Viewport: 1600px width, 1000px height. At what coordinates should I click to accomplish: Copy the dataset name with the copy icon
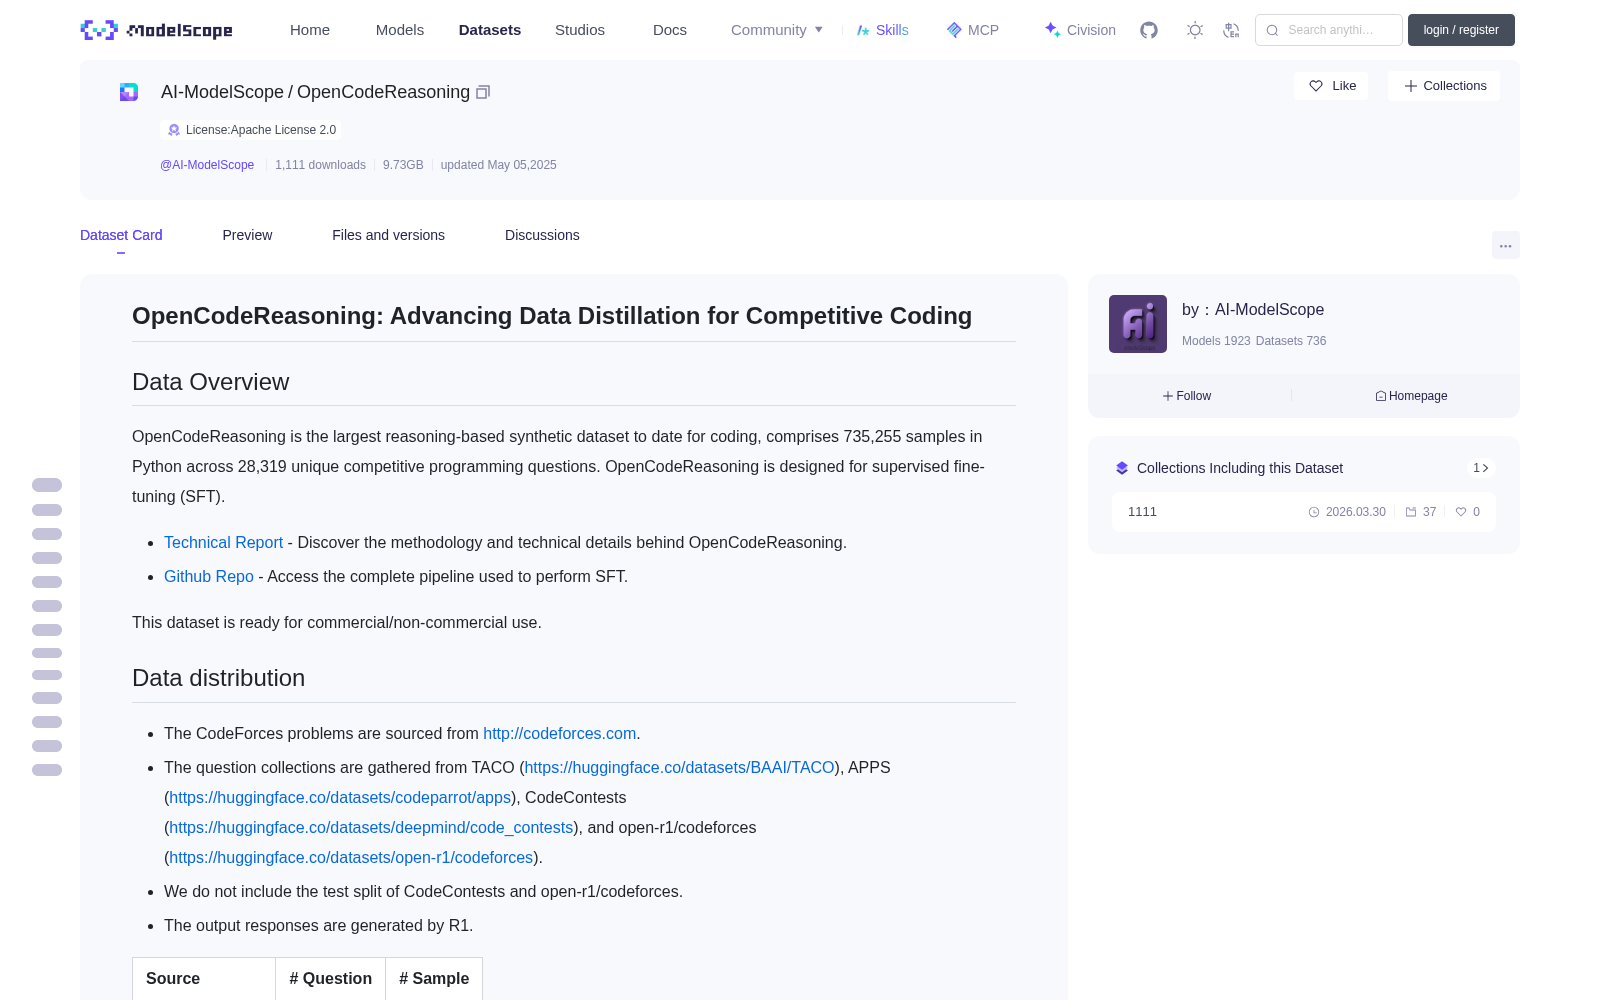tap(483, 92)
